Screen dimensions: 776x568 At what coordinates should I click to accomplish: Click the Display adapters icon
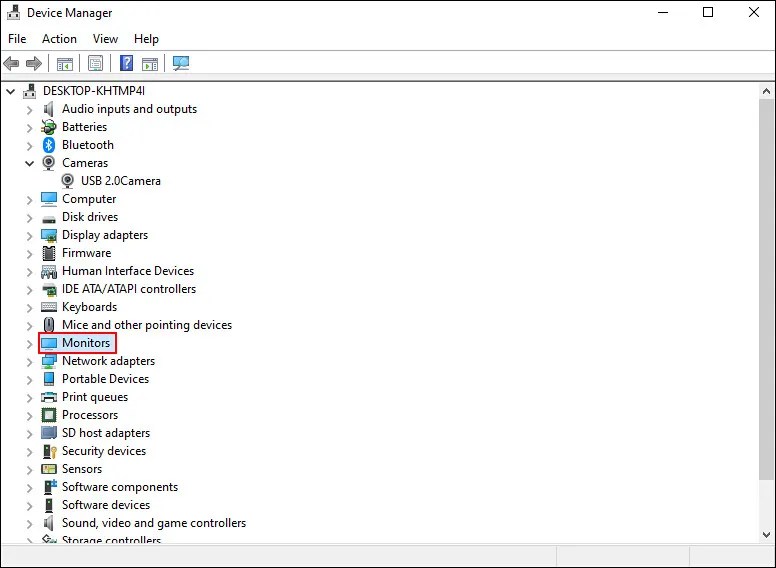[48, 236]
